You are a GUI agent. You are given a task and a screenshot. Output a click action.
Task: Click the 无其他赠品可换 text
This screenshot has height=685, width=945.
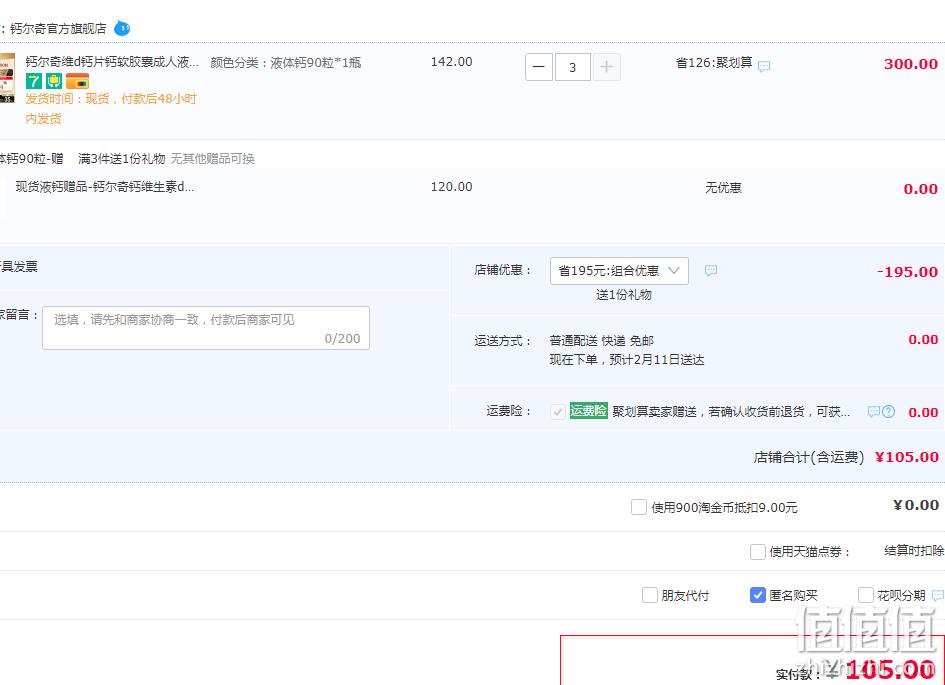coord(212,158)
